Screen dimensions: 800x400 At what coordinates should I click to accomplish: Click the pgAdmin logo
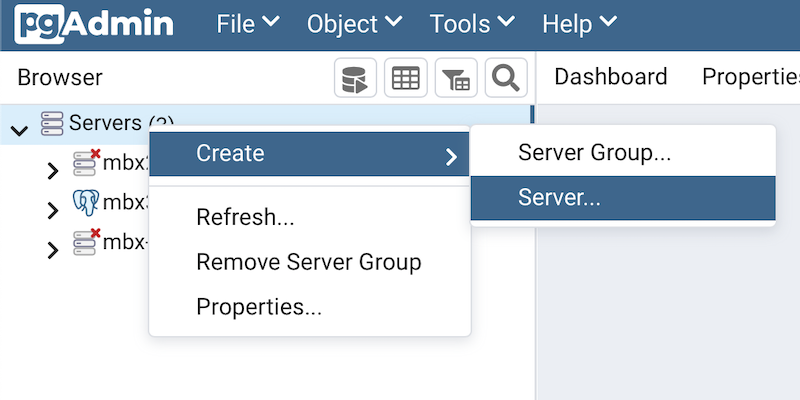point(93,24)
